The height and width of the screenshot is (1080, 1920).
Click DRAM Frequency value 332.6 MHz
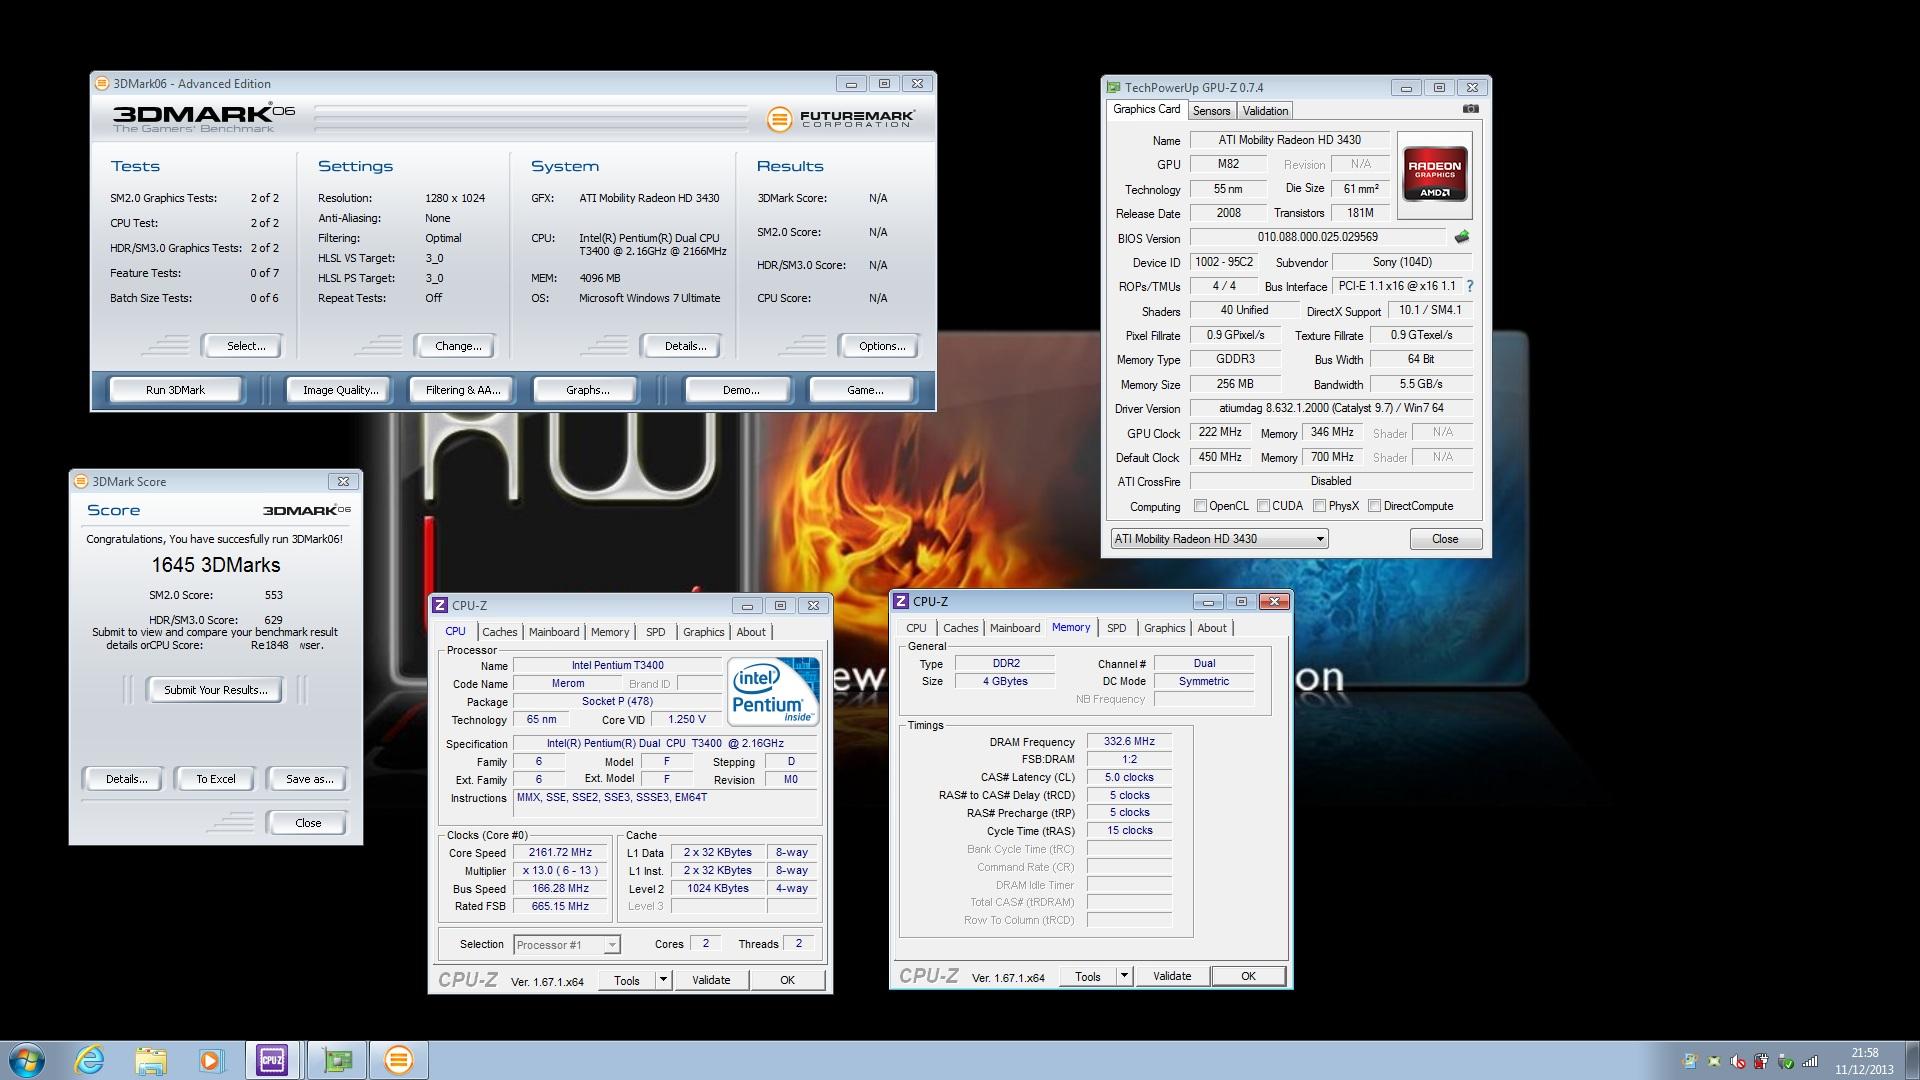tap(1129, 742)
